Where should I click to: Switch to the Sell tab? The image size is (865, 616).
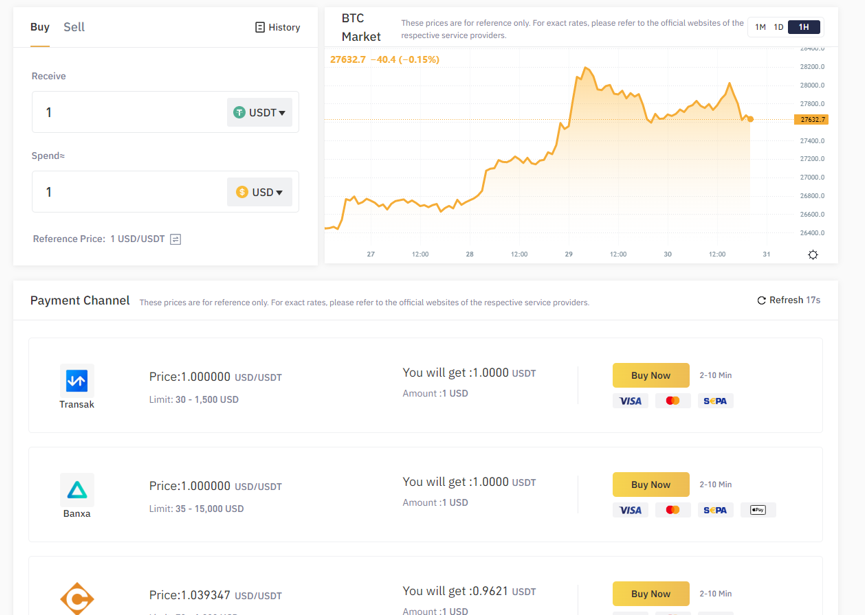pos(74,27)
